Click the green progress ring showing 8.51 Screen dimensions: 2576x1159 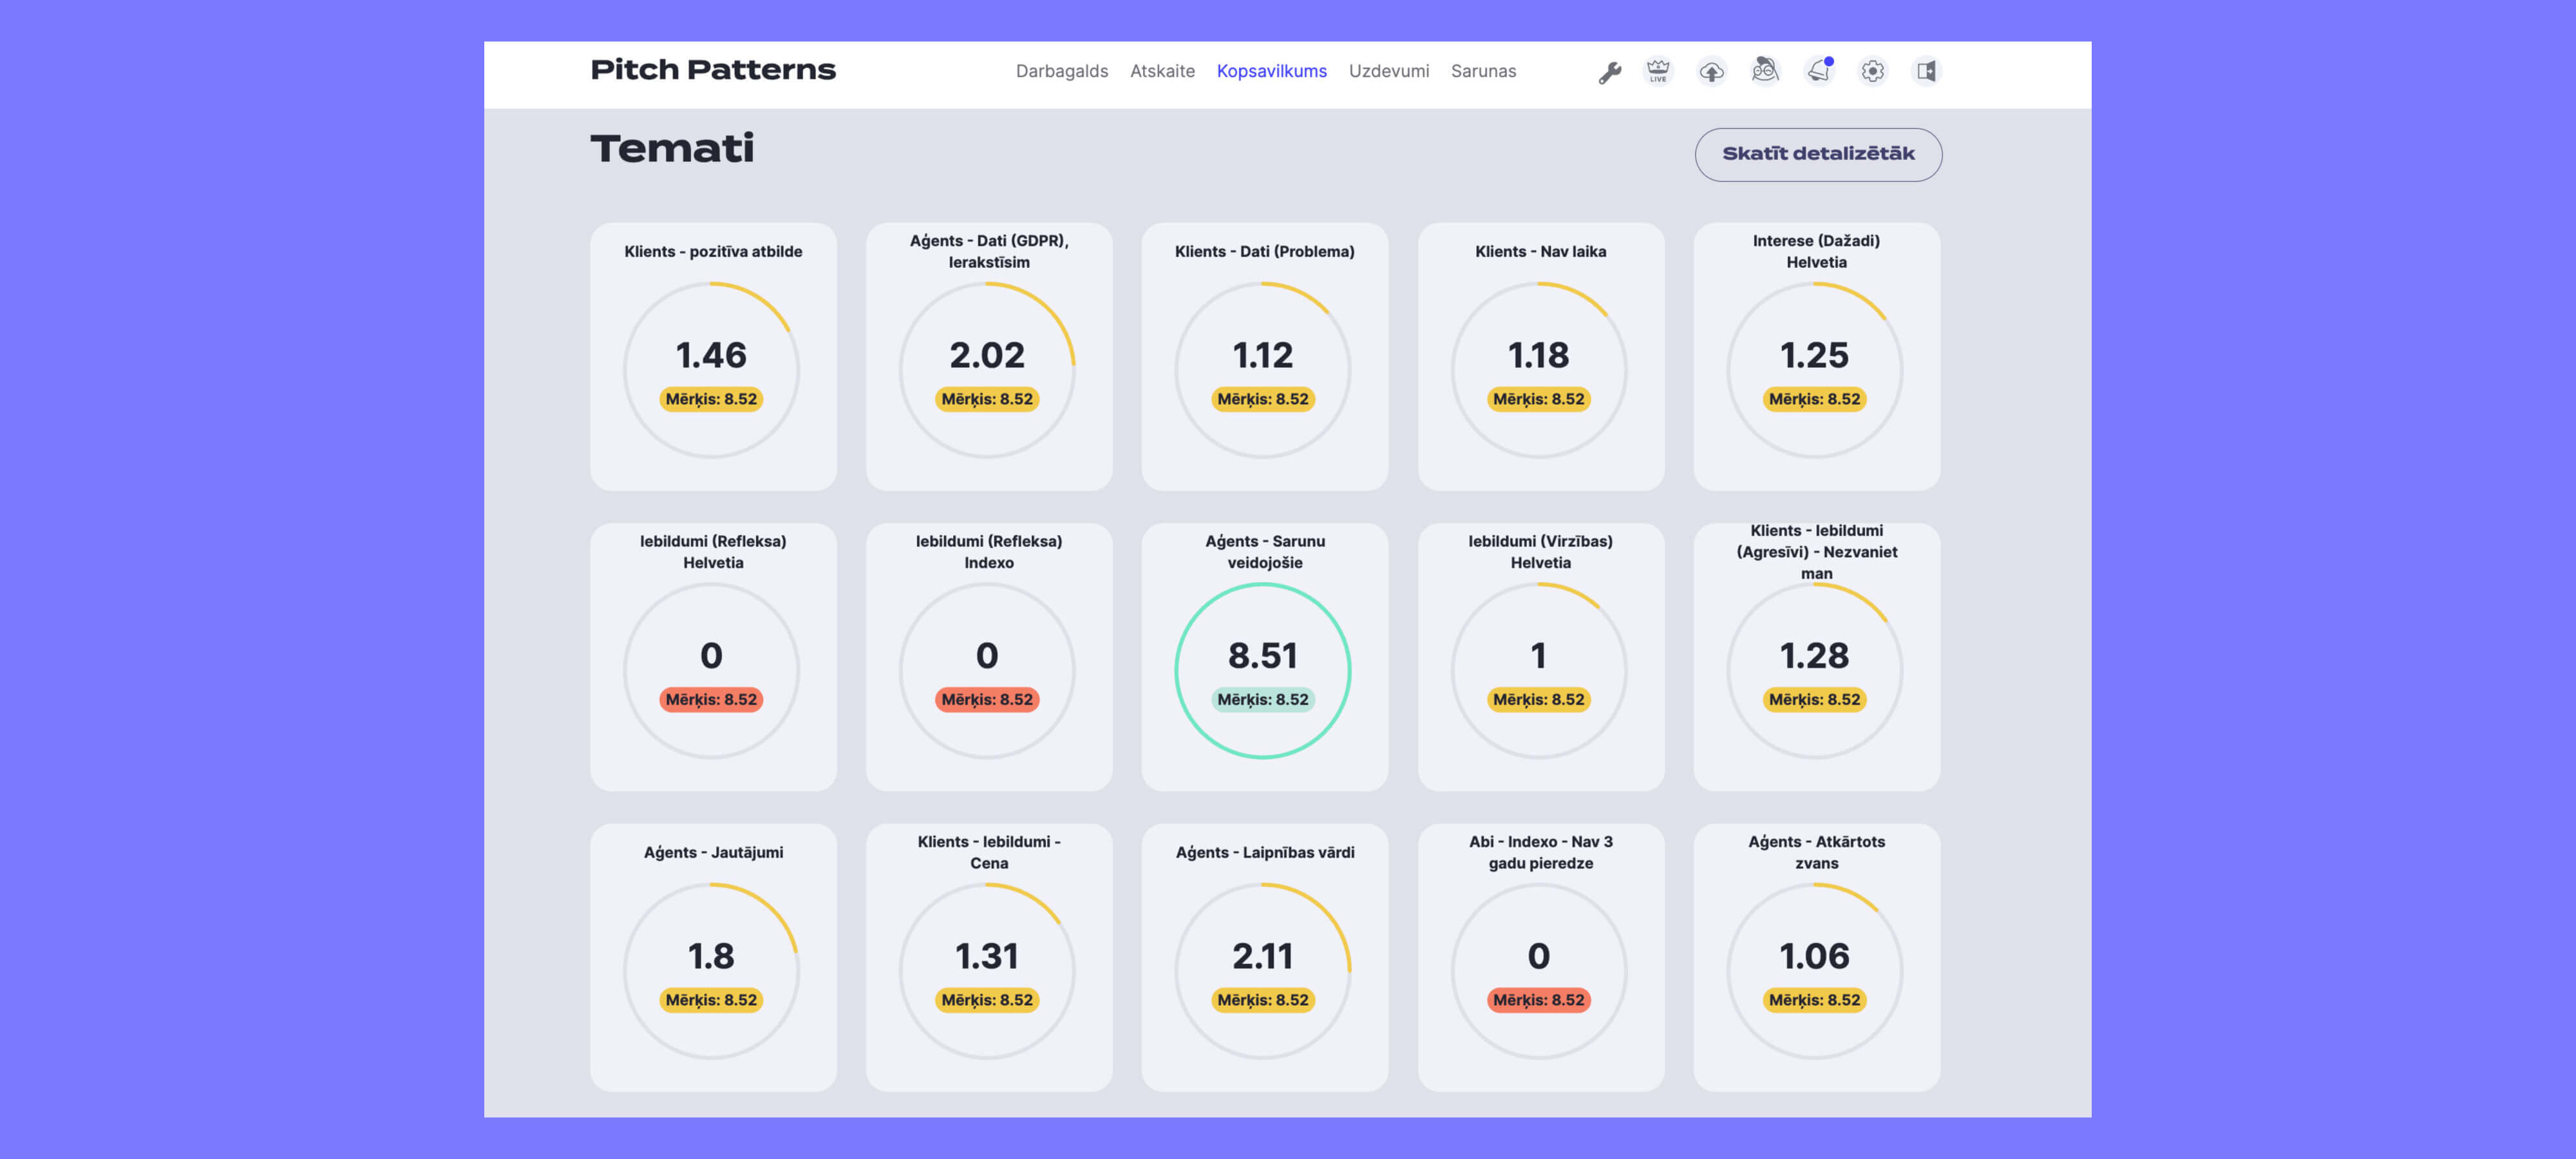[1264, 671]
